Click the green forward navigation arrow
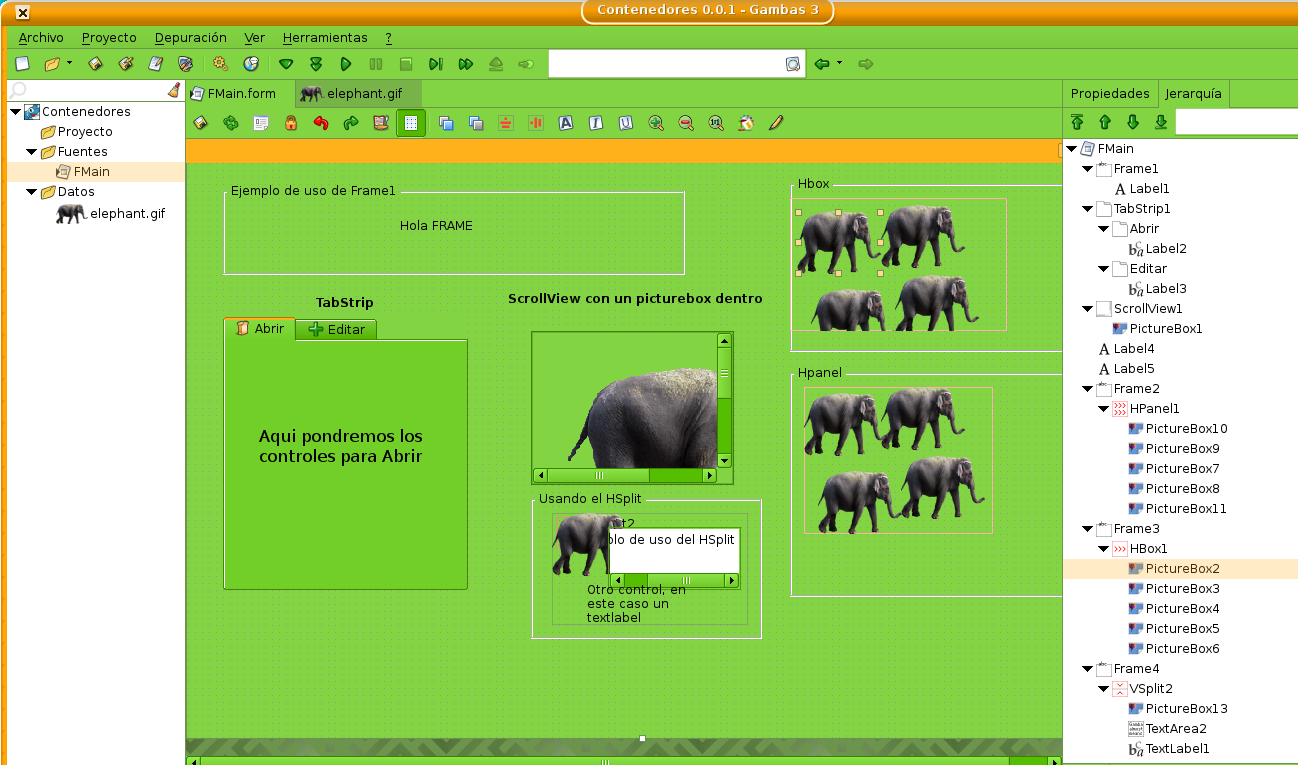The width and height of the screenshot is (1298, 765). 866,64
